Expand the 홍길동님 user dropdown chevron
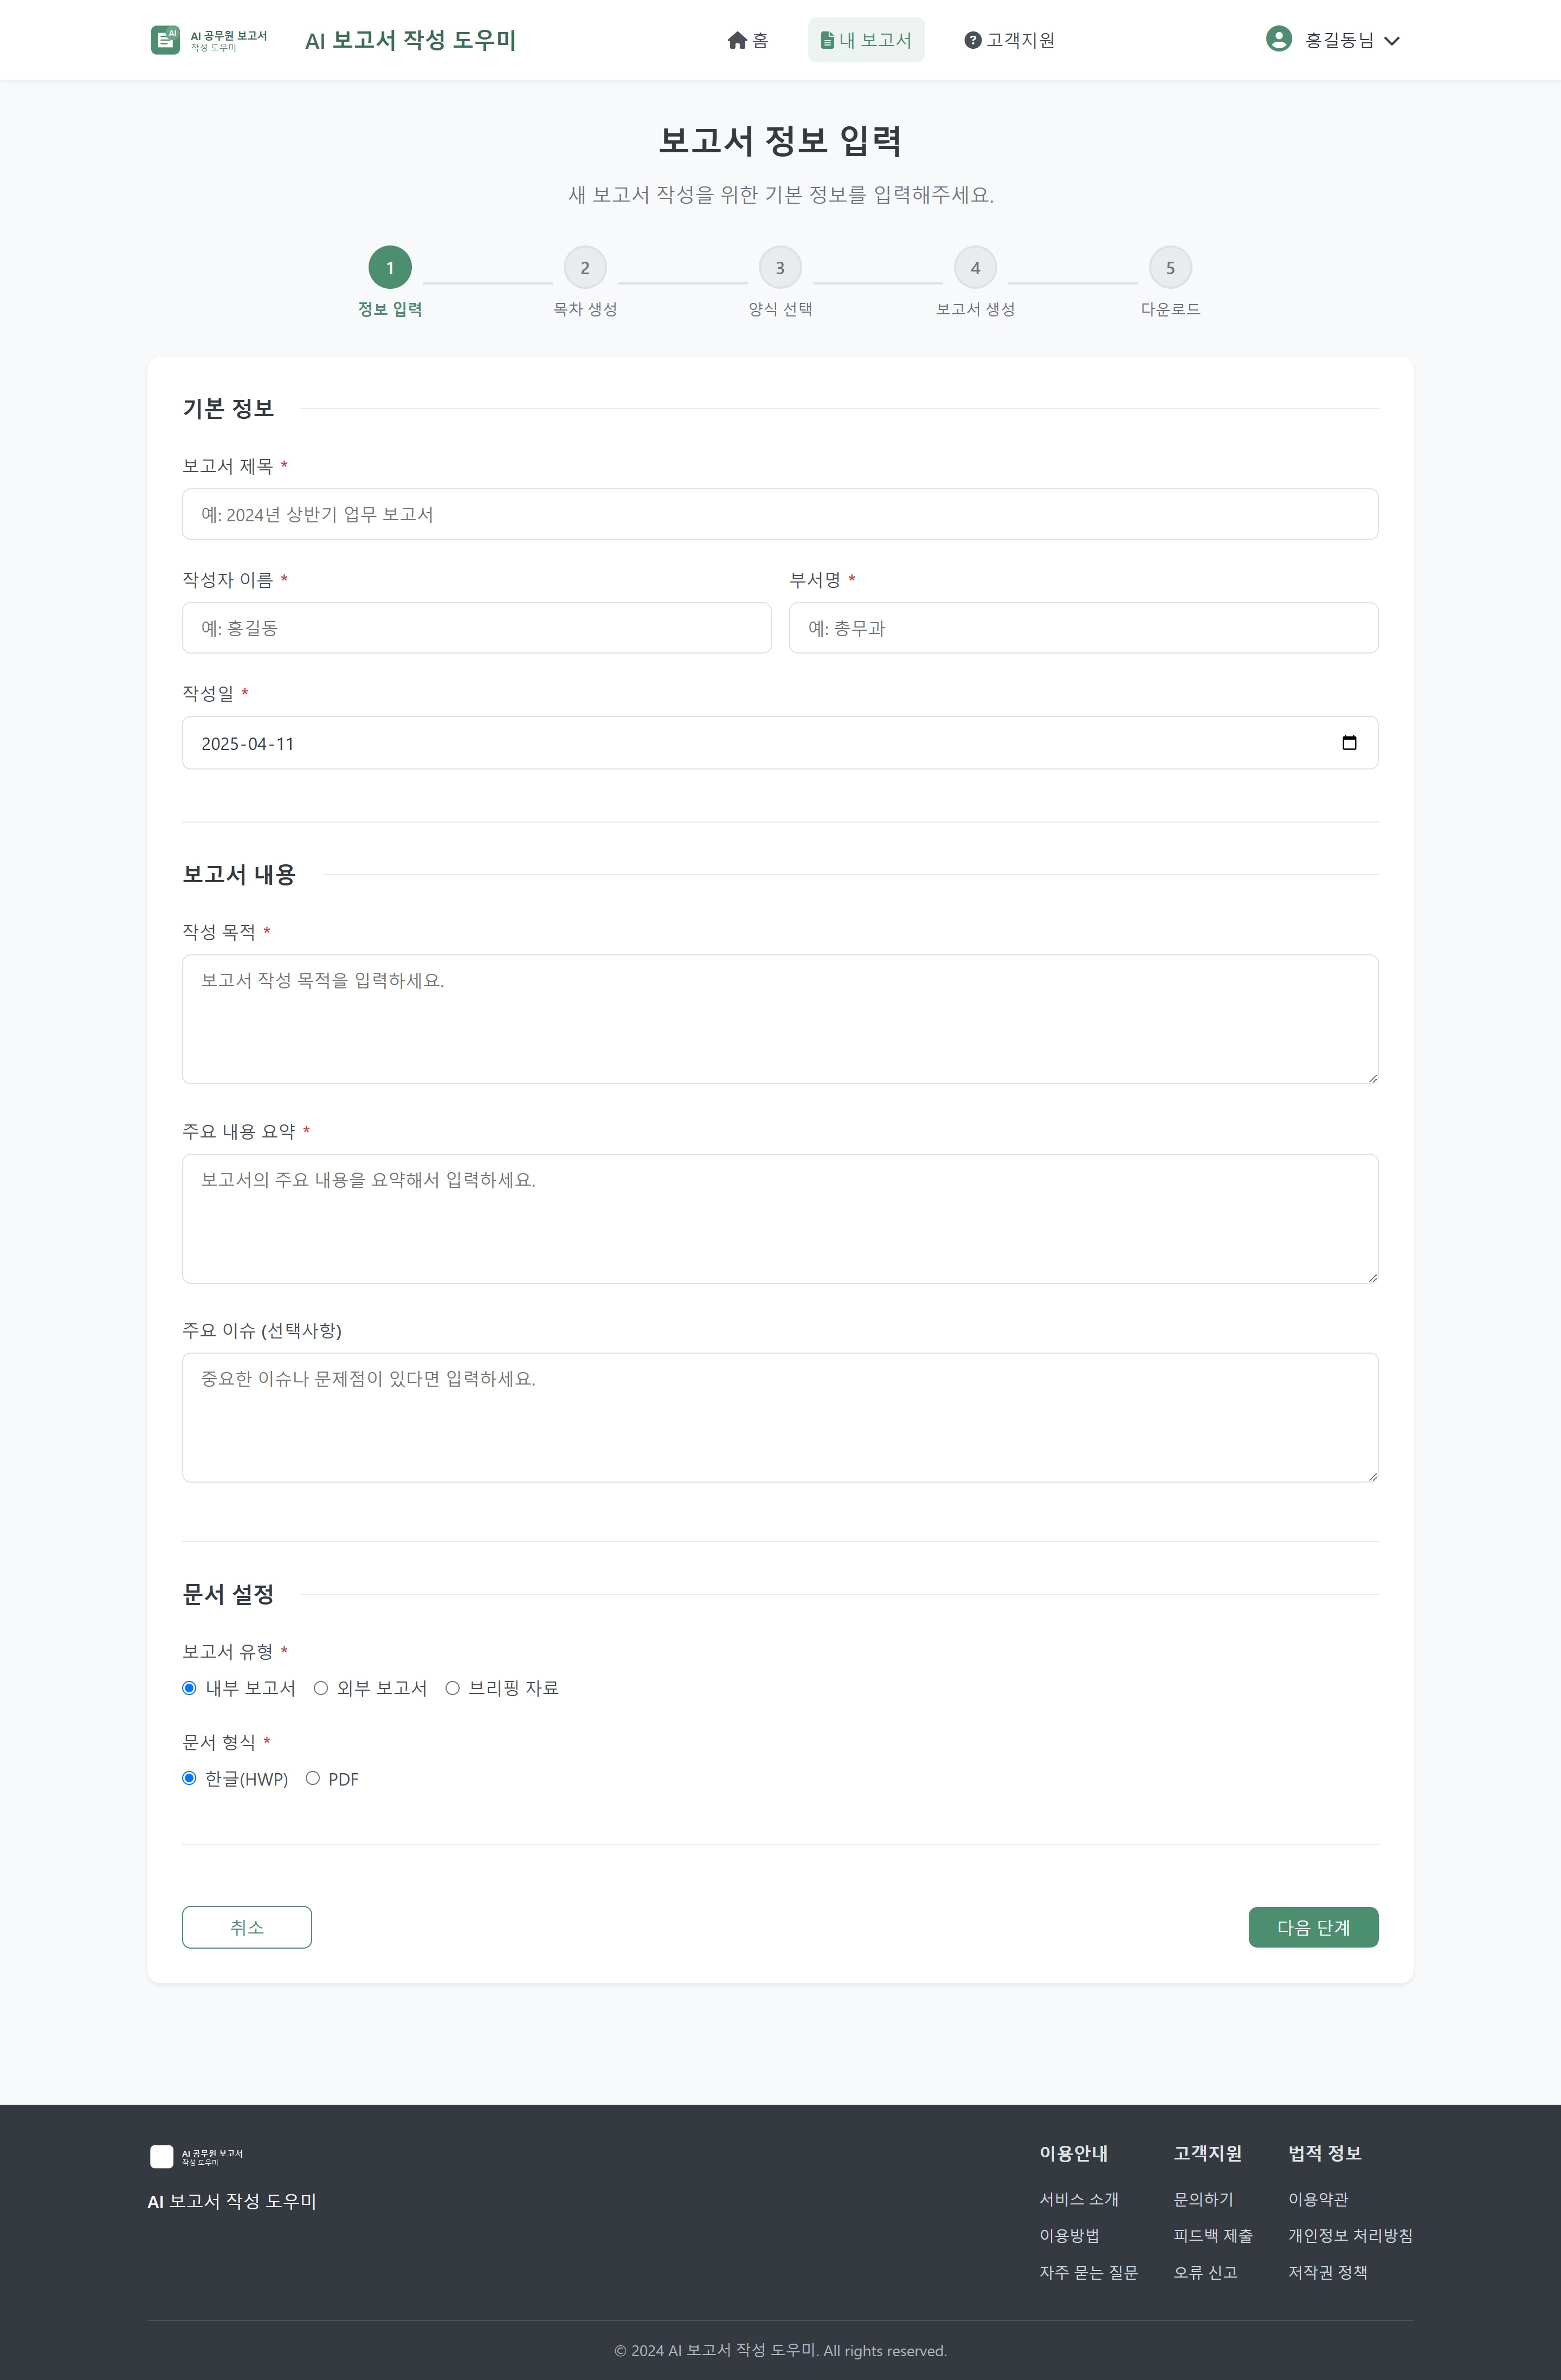Image resolution: width=1561 pixels, height=2380 pixels. pos(1391,41)
